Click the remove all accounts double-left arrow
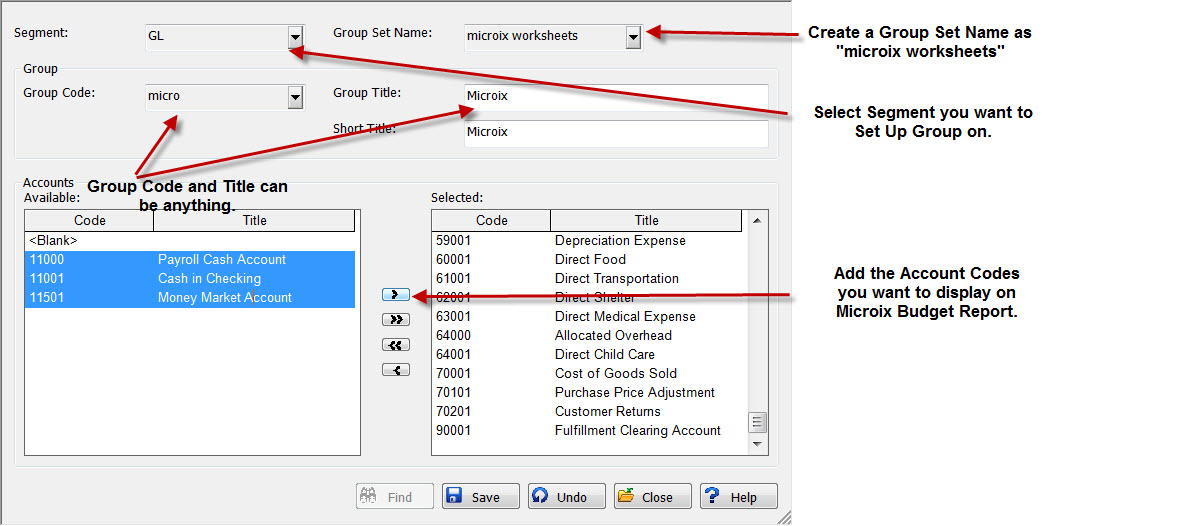Viewport: 1183px width, 526px height. click(396, 345)
